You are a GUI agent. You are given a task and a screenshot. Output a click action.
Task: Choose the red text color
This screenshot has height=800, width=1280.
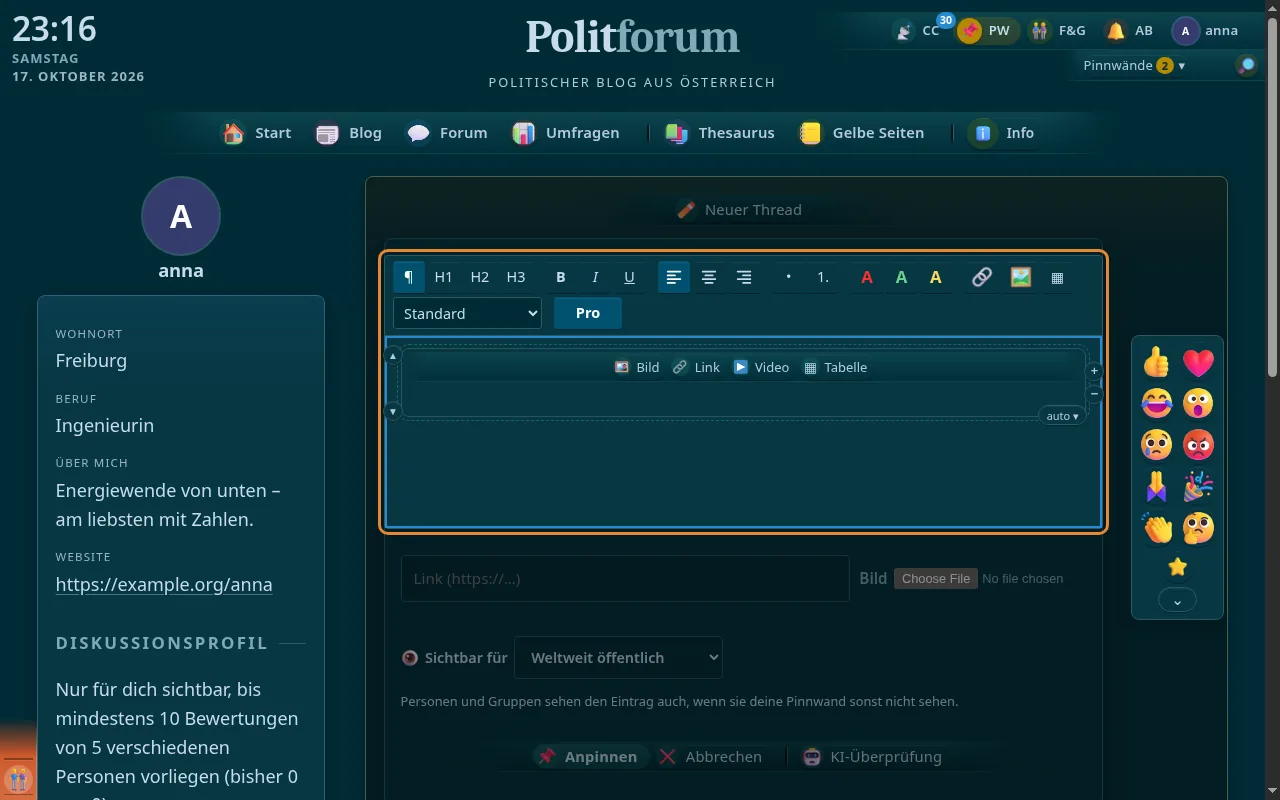pos(867,277)
